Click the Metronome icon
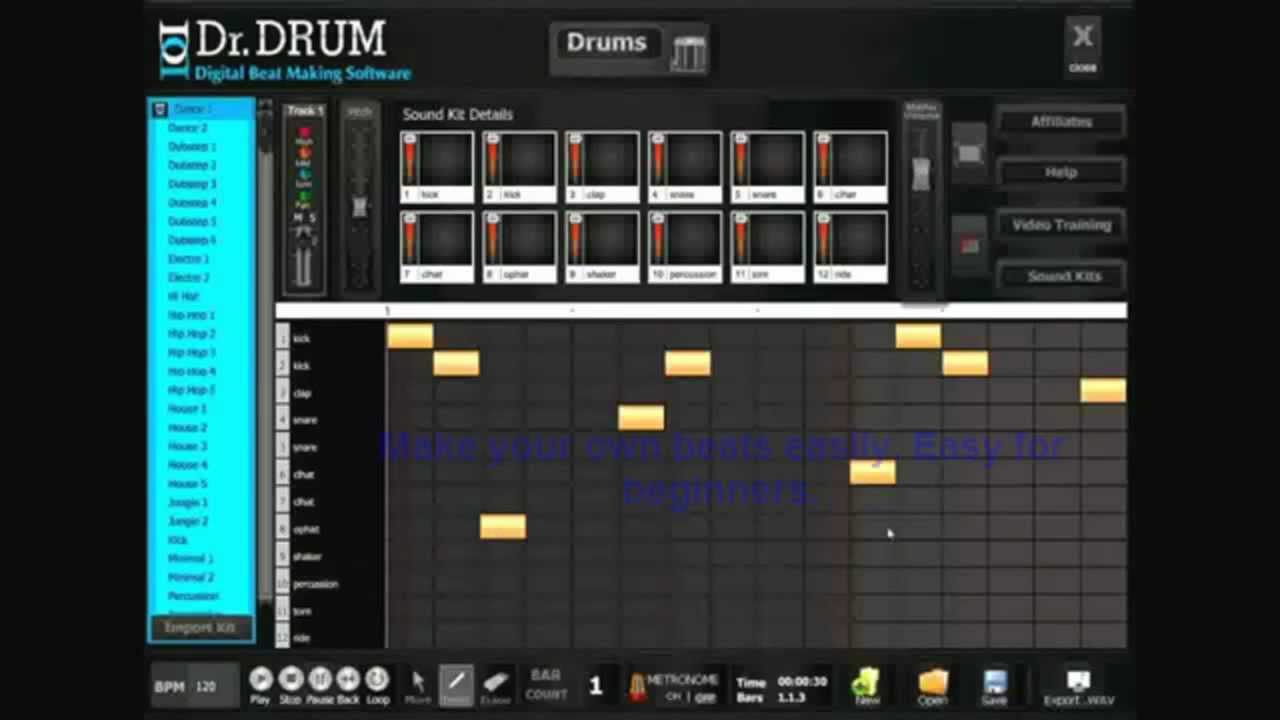The width and height of the screenshot is (1280, 720). coord(637,687)
